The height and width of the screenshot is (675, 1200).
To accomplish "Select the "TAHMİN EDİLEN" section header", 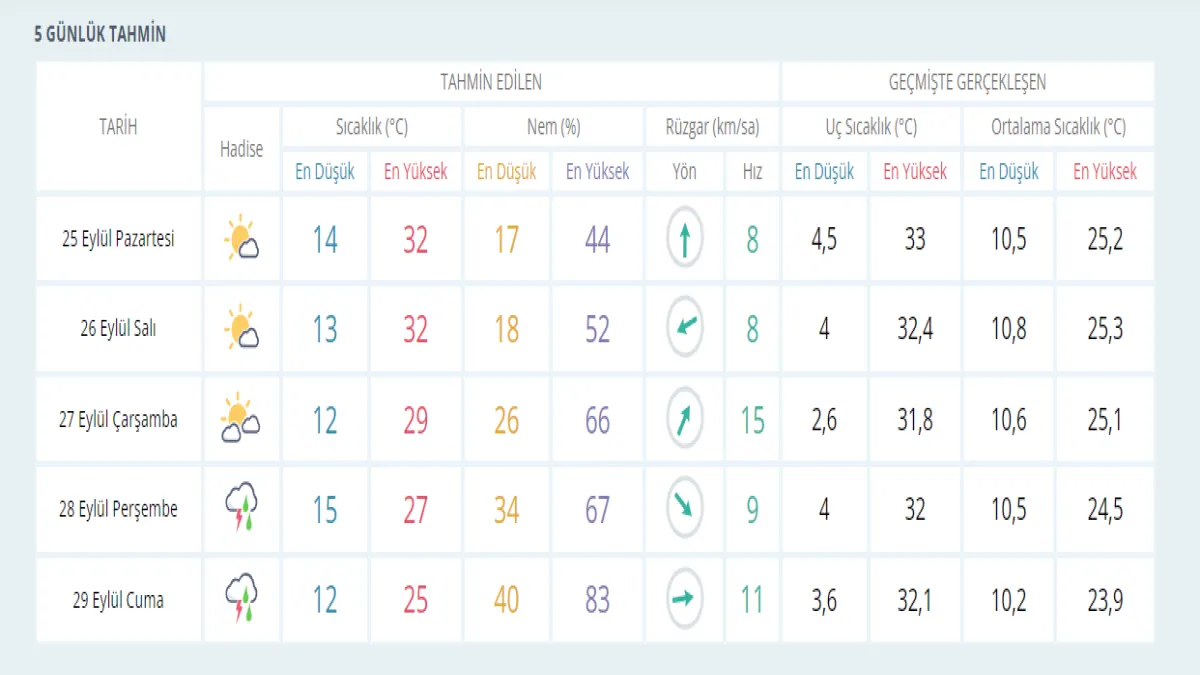I will [x=491, y=82].
